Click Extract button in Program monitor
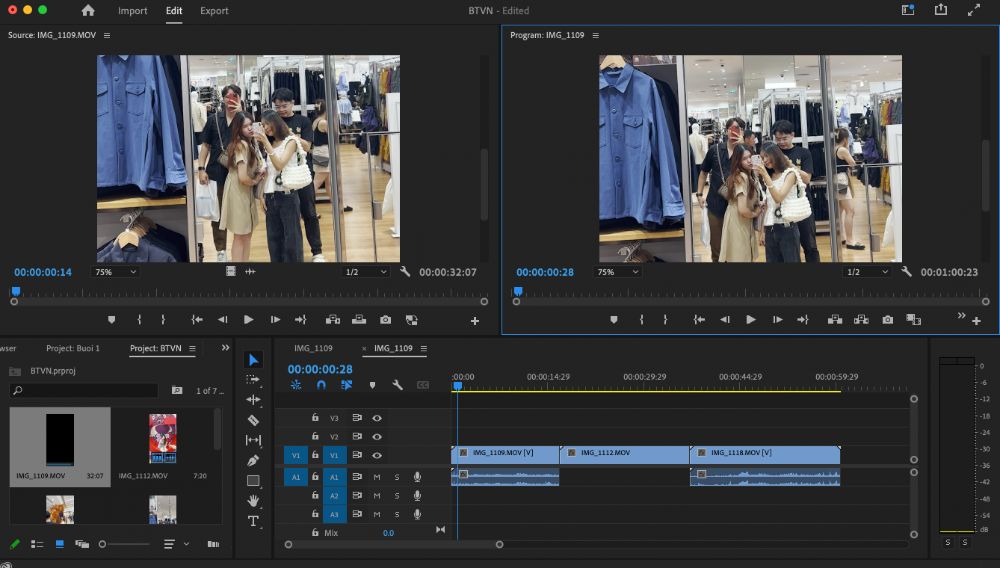 point(861,320)
